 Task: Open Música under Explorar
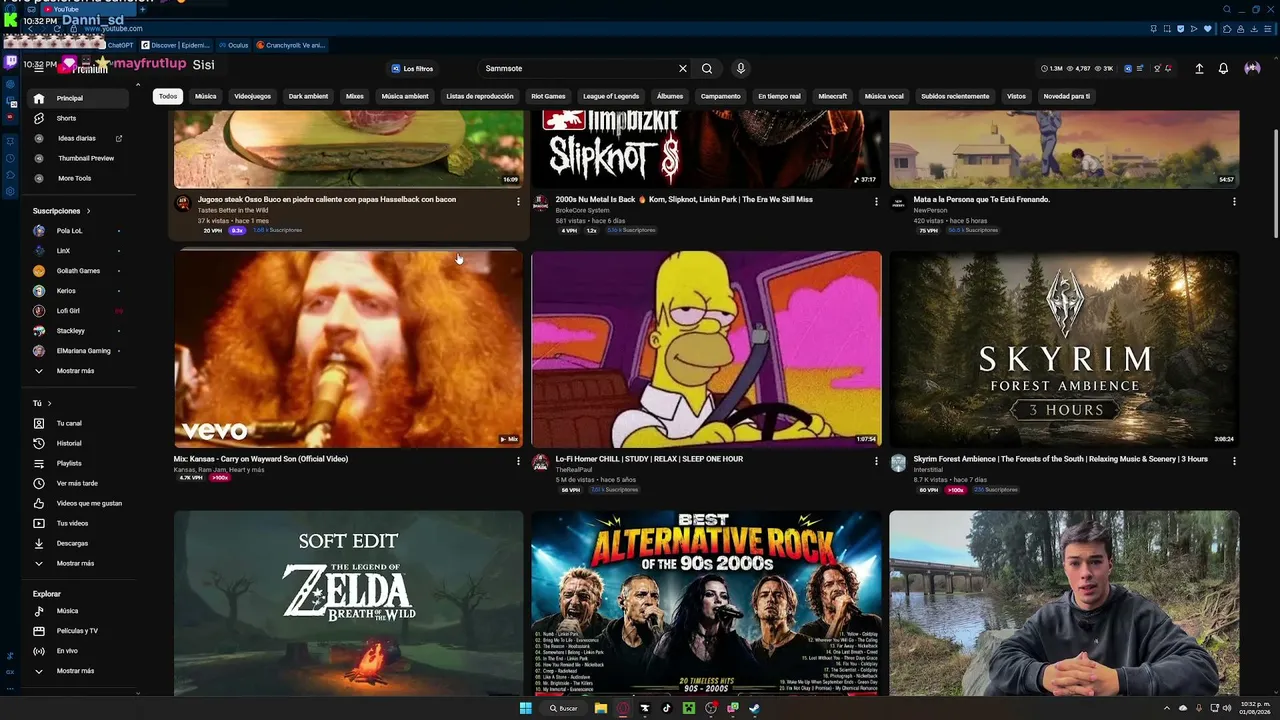(78, 611)
